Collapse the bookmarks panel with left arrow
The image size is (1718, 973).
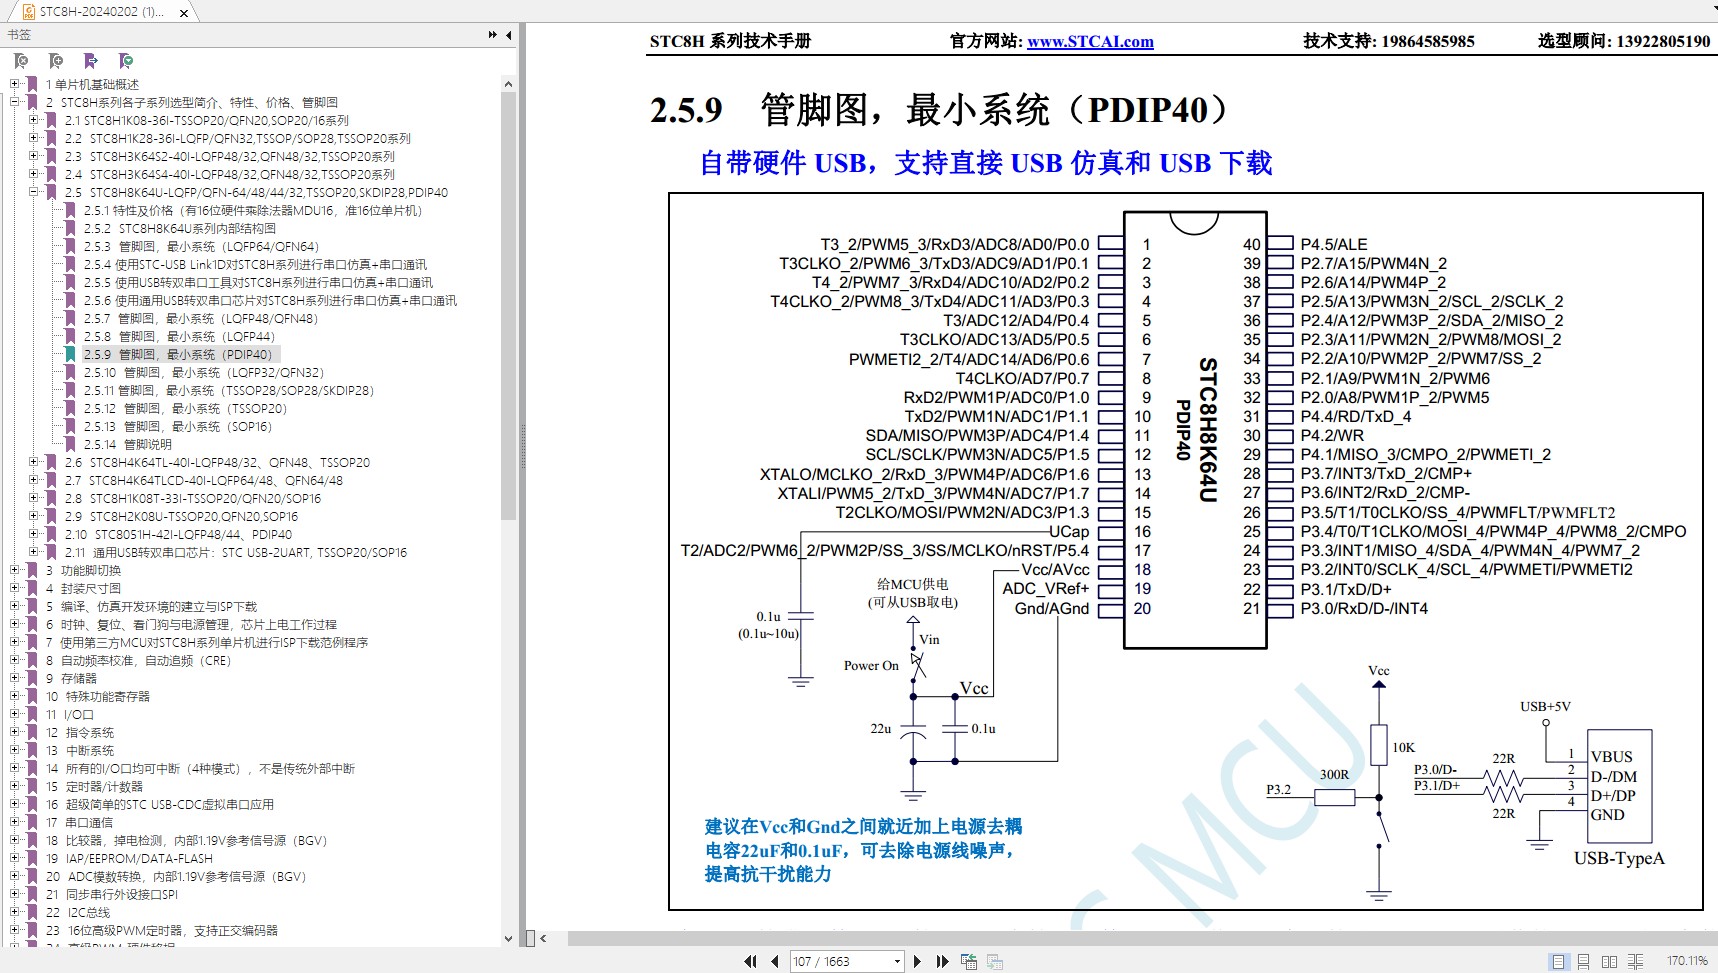tap(509, 35)
